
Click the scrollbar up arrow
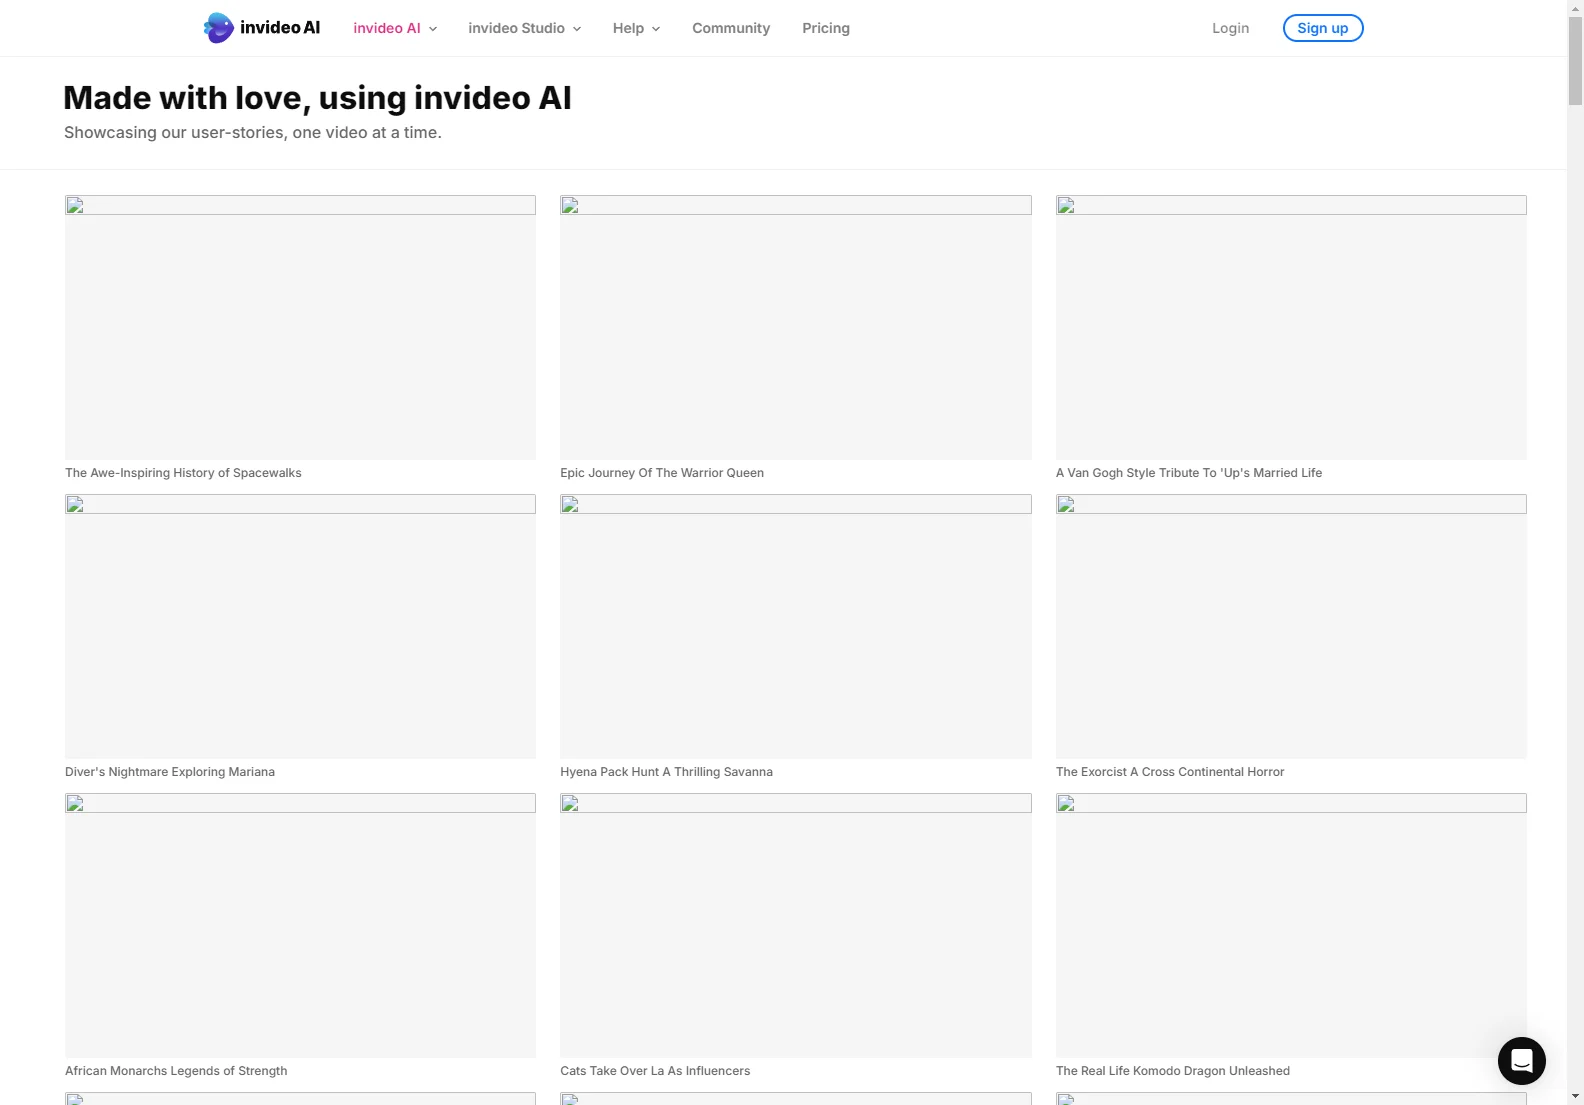coord(1575,8)
